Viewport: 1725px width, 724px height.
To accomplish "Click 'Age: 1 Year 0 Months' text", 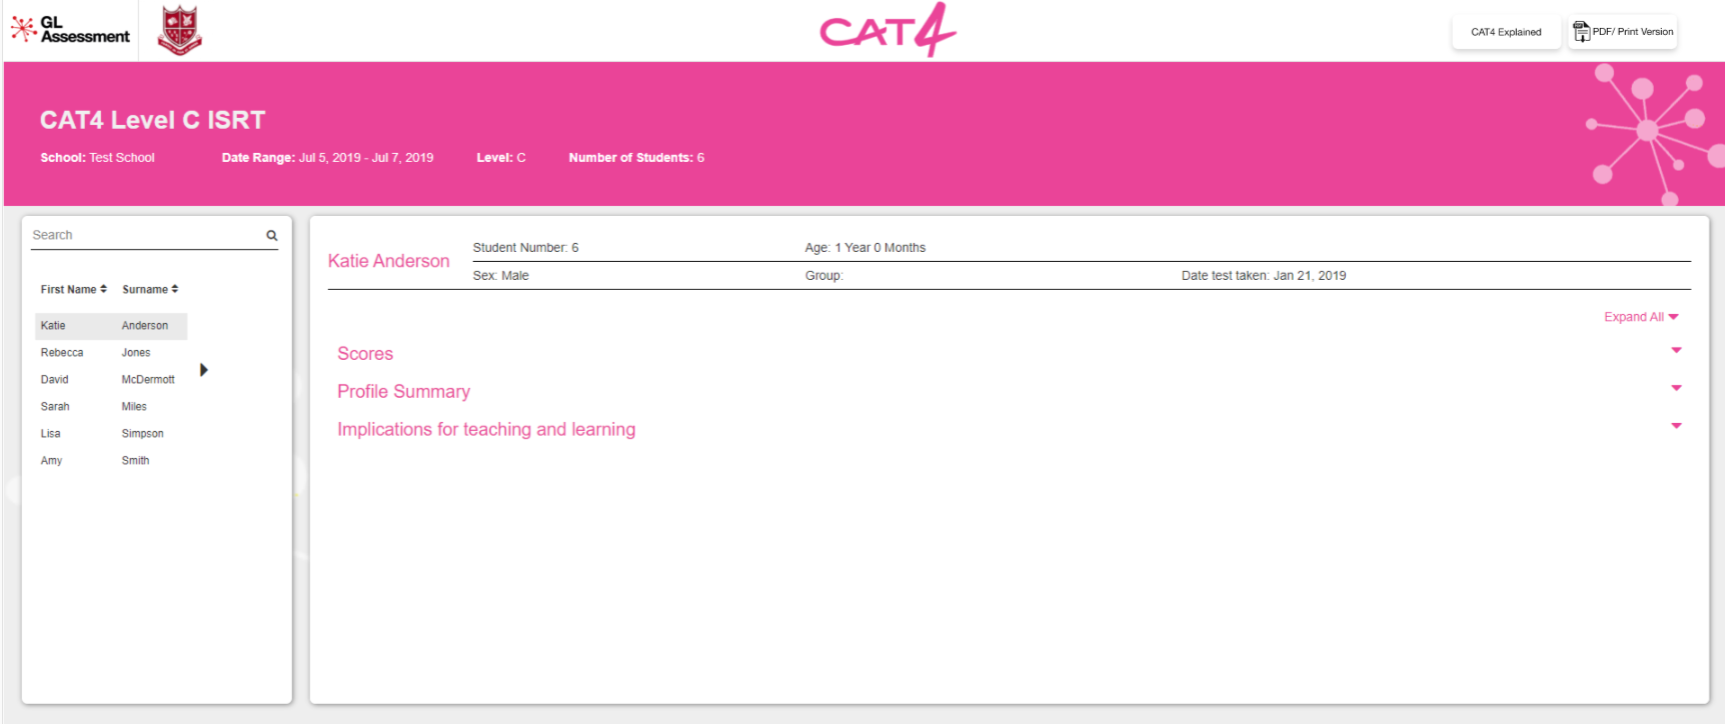I will (865, 248).
